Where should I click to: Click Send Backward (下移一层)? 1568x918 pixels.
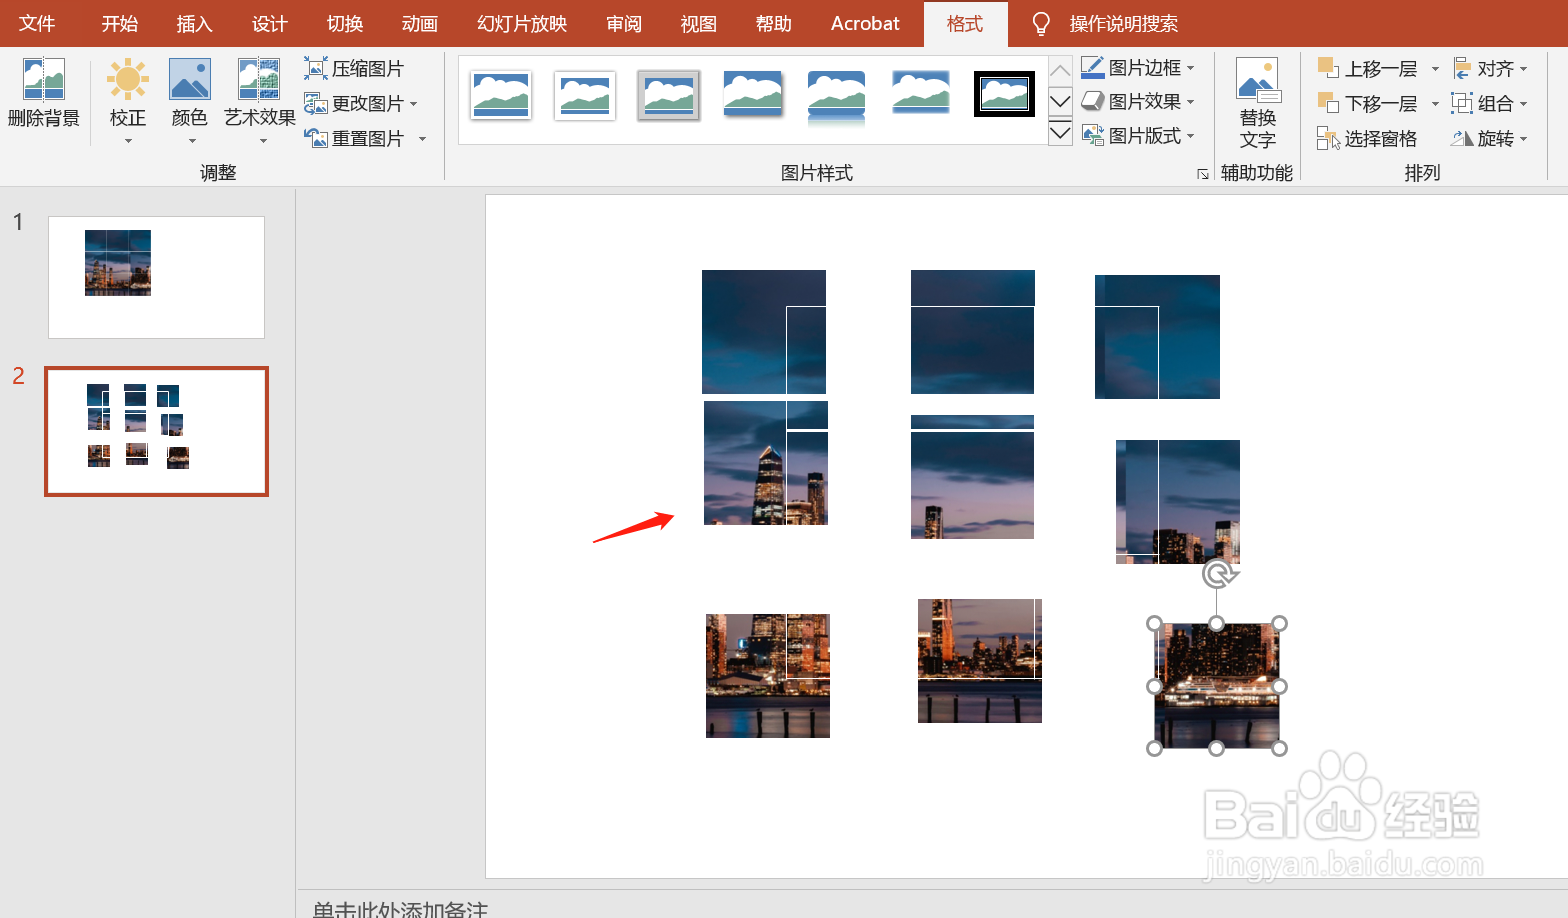click(1368, 103)
